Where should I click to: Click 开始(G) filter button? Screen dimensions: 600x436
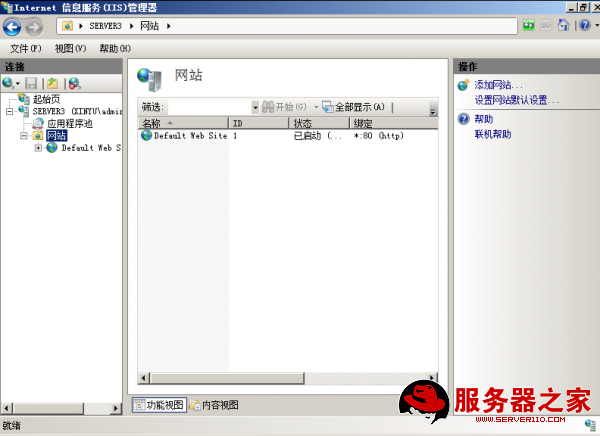(284, 107)
